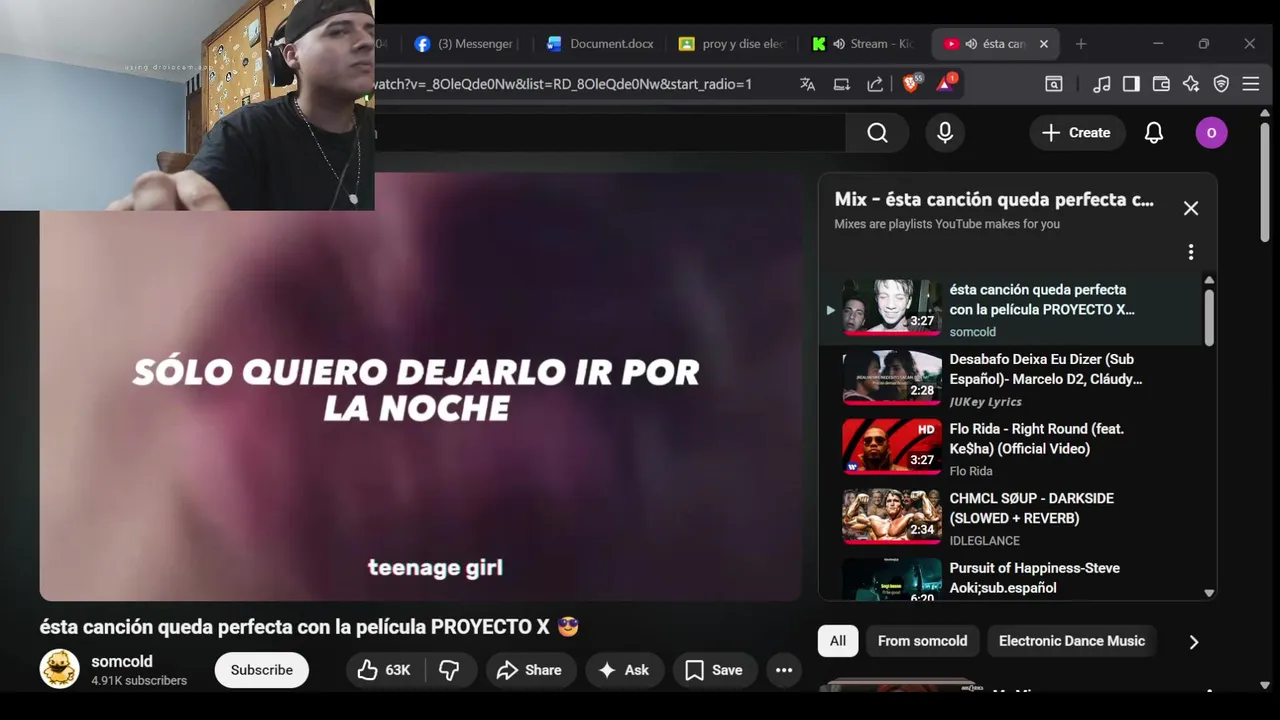The image size is (1280, 720).
Task: Open the music note playlist icon
Action: (x=1101, y=84)
